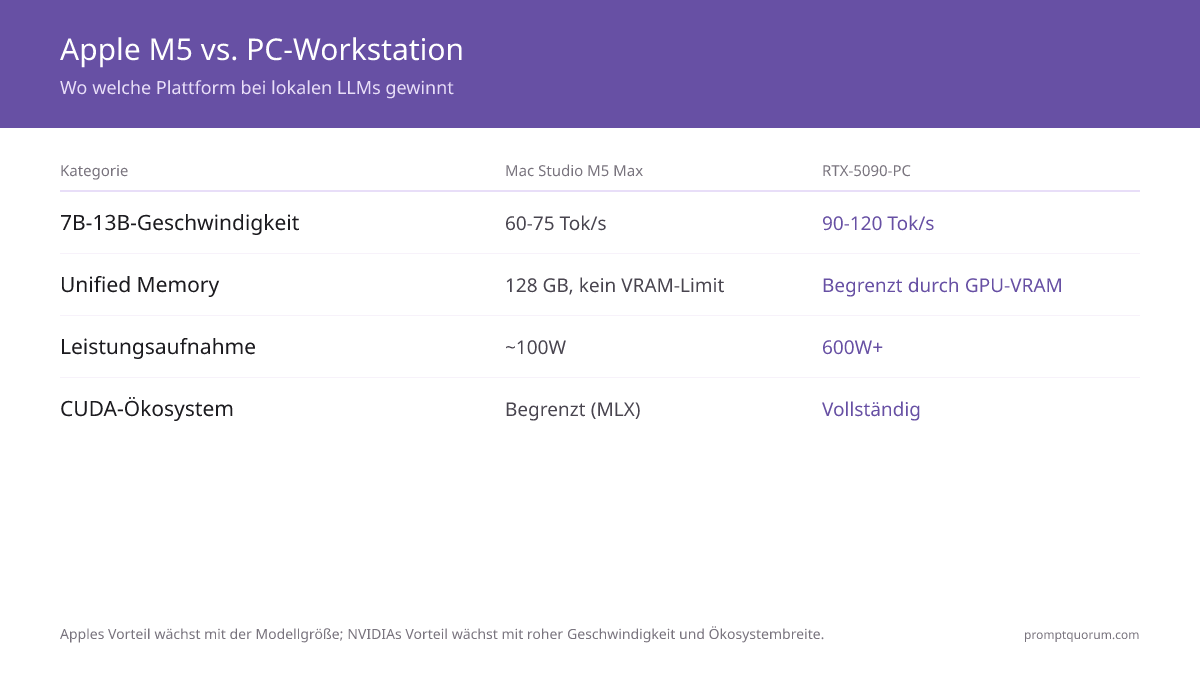Click the 'Begrenzt (MLX)' cell
1200x675 pixels.
pyautogui.click(x=573, y=409)
